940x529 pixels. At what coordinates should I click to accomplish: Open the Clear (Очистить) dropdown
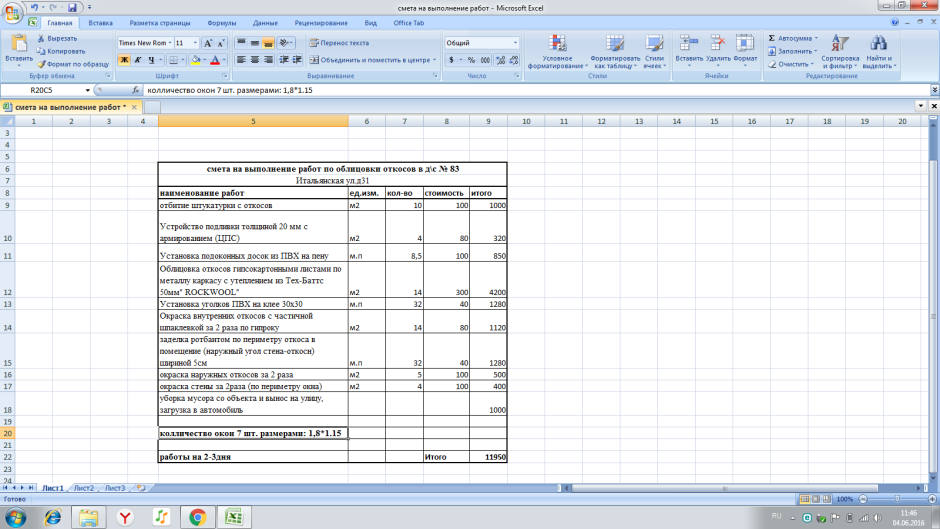click(791, 64)
